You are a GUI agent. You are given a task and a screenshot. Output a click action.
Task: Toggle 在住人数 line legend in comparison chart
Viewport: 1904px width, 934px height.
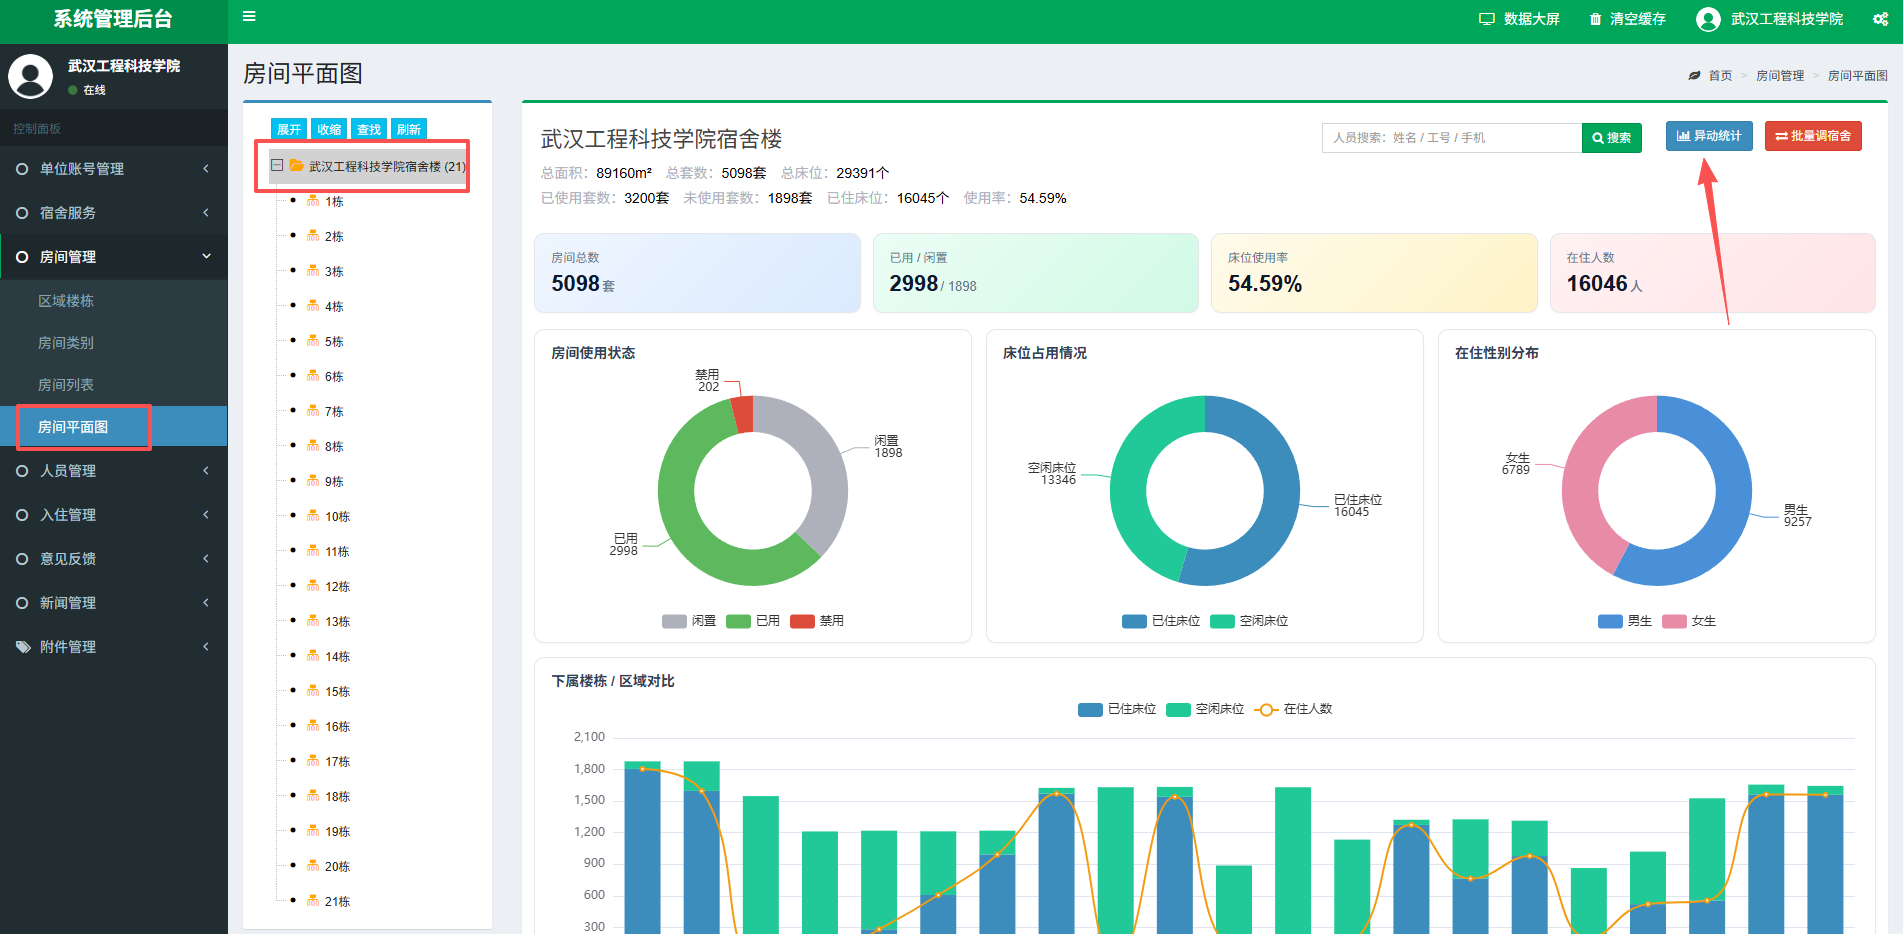(1293, 709)
